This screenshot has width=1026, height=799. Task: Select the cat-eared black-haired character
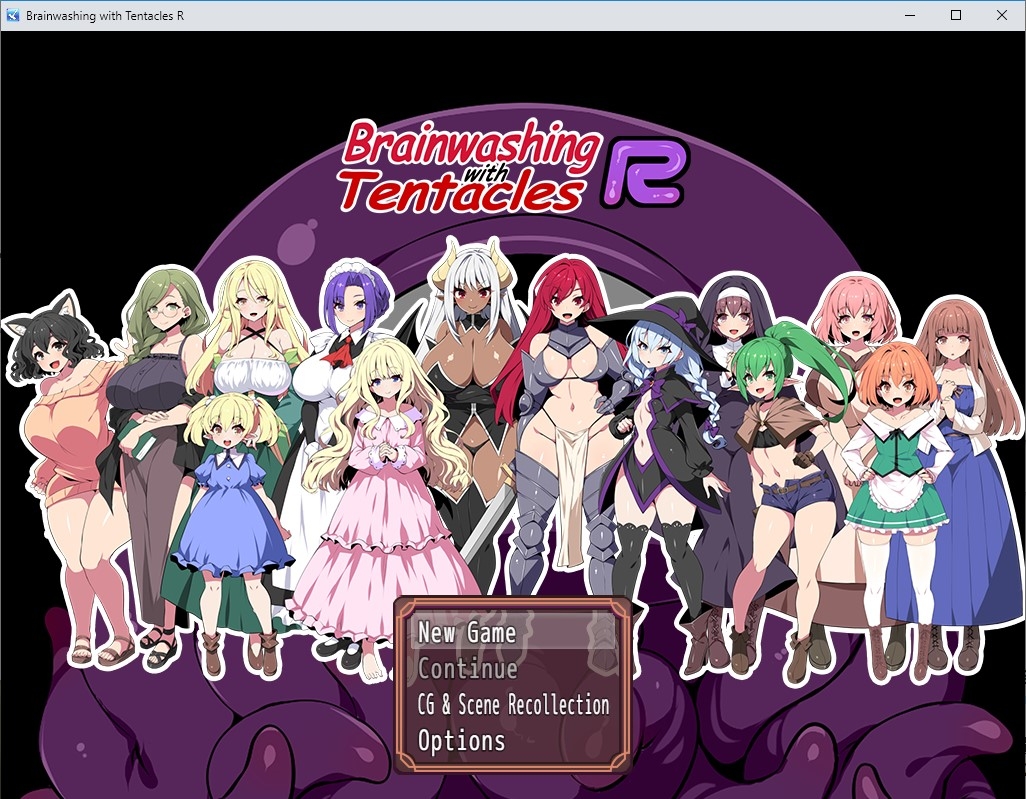55,358
